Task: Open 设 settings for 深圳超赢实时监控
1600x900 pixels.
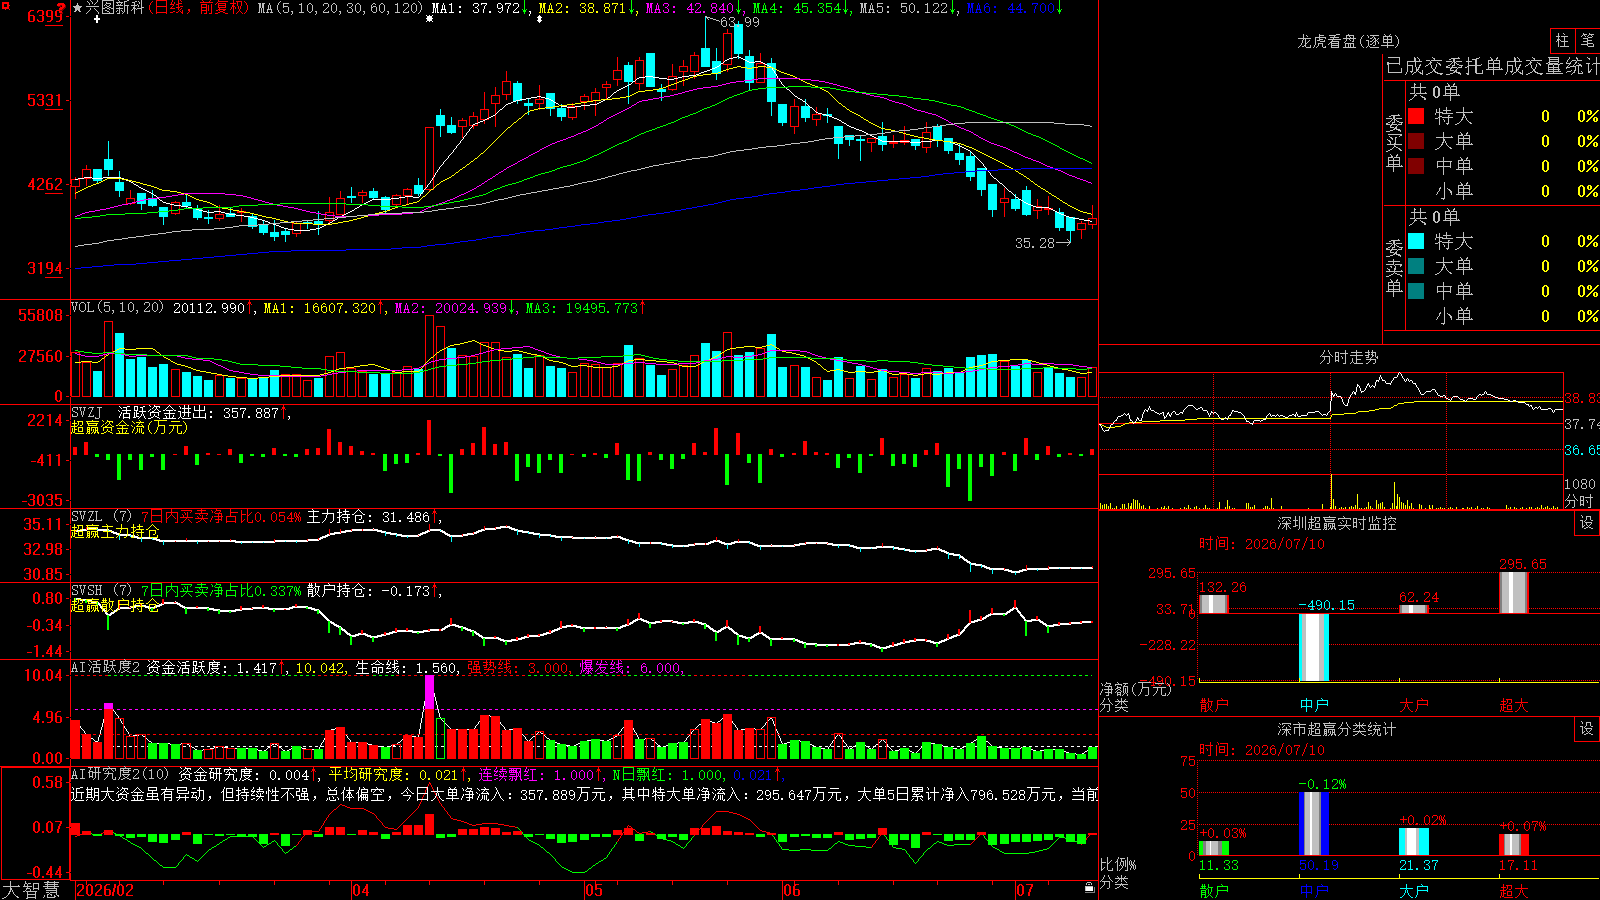Action: (x=1587, y=523)
